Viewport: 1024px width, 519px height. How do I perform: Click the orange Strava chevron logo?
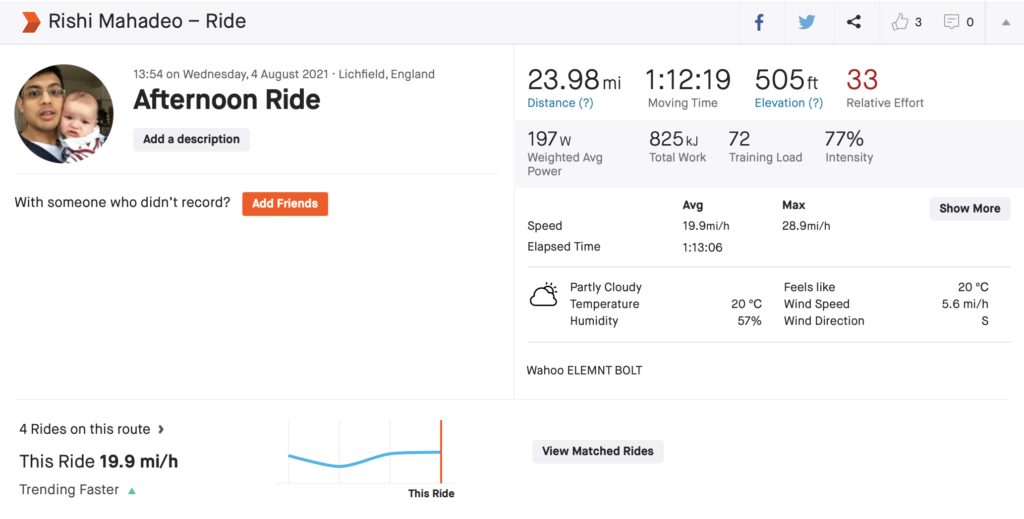point(31,21)
